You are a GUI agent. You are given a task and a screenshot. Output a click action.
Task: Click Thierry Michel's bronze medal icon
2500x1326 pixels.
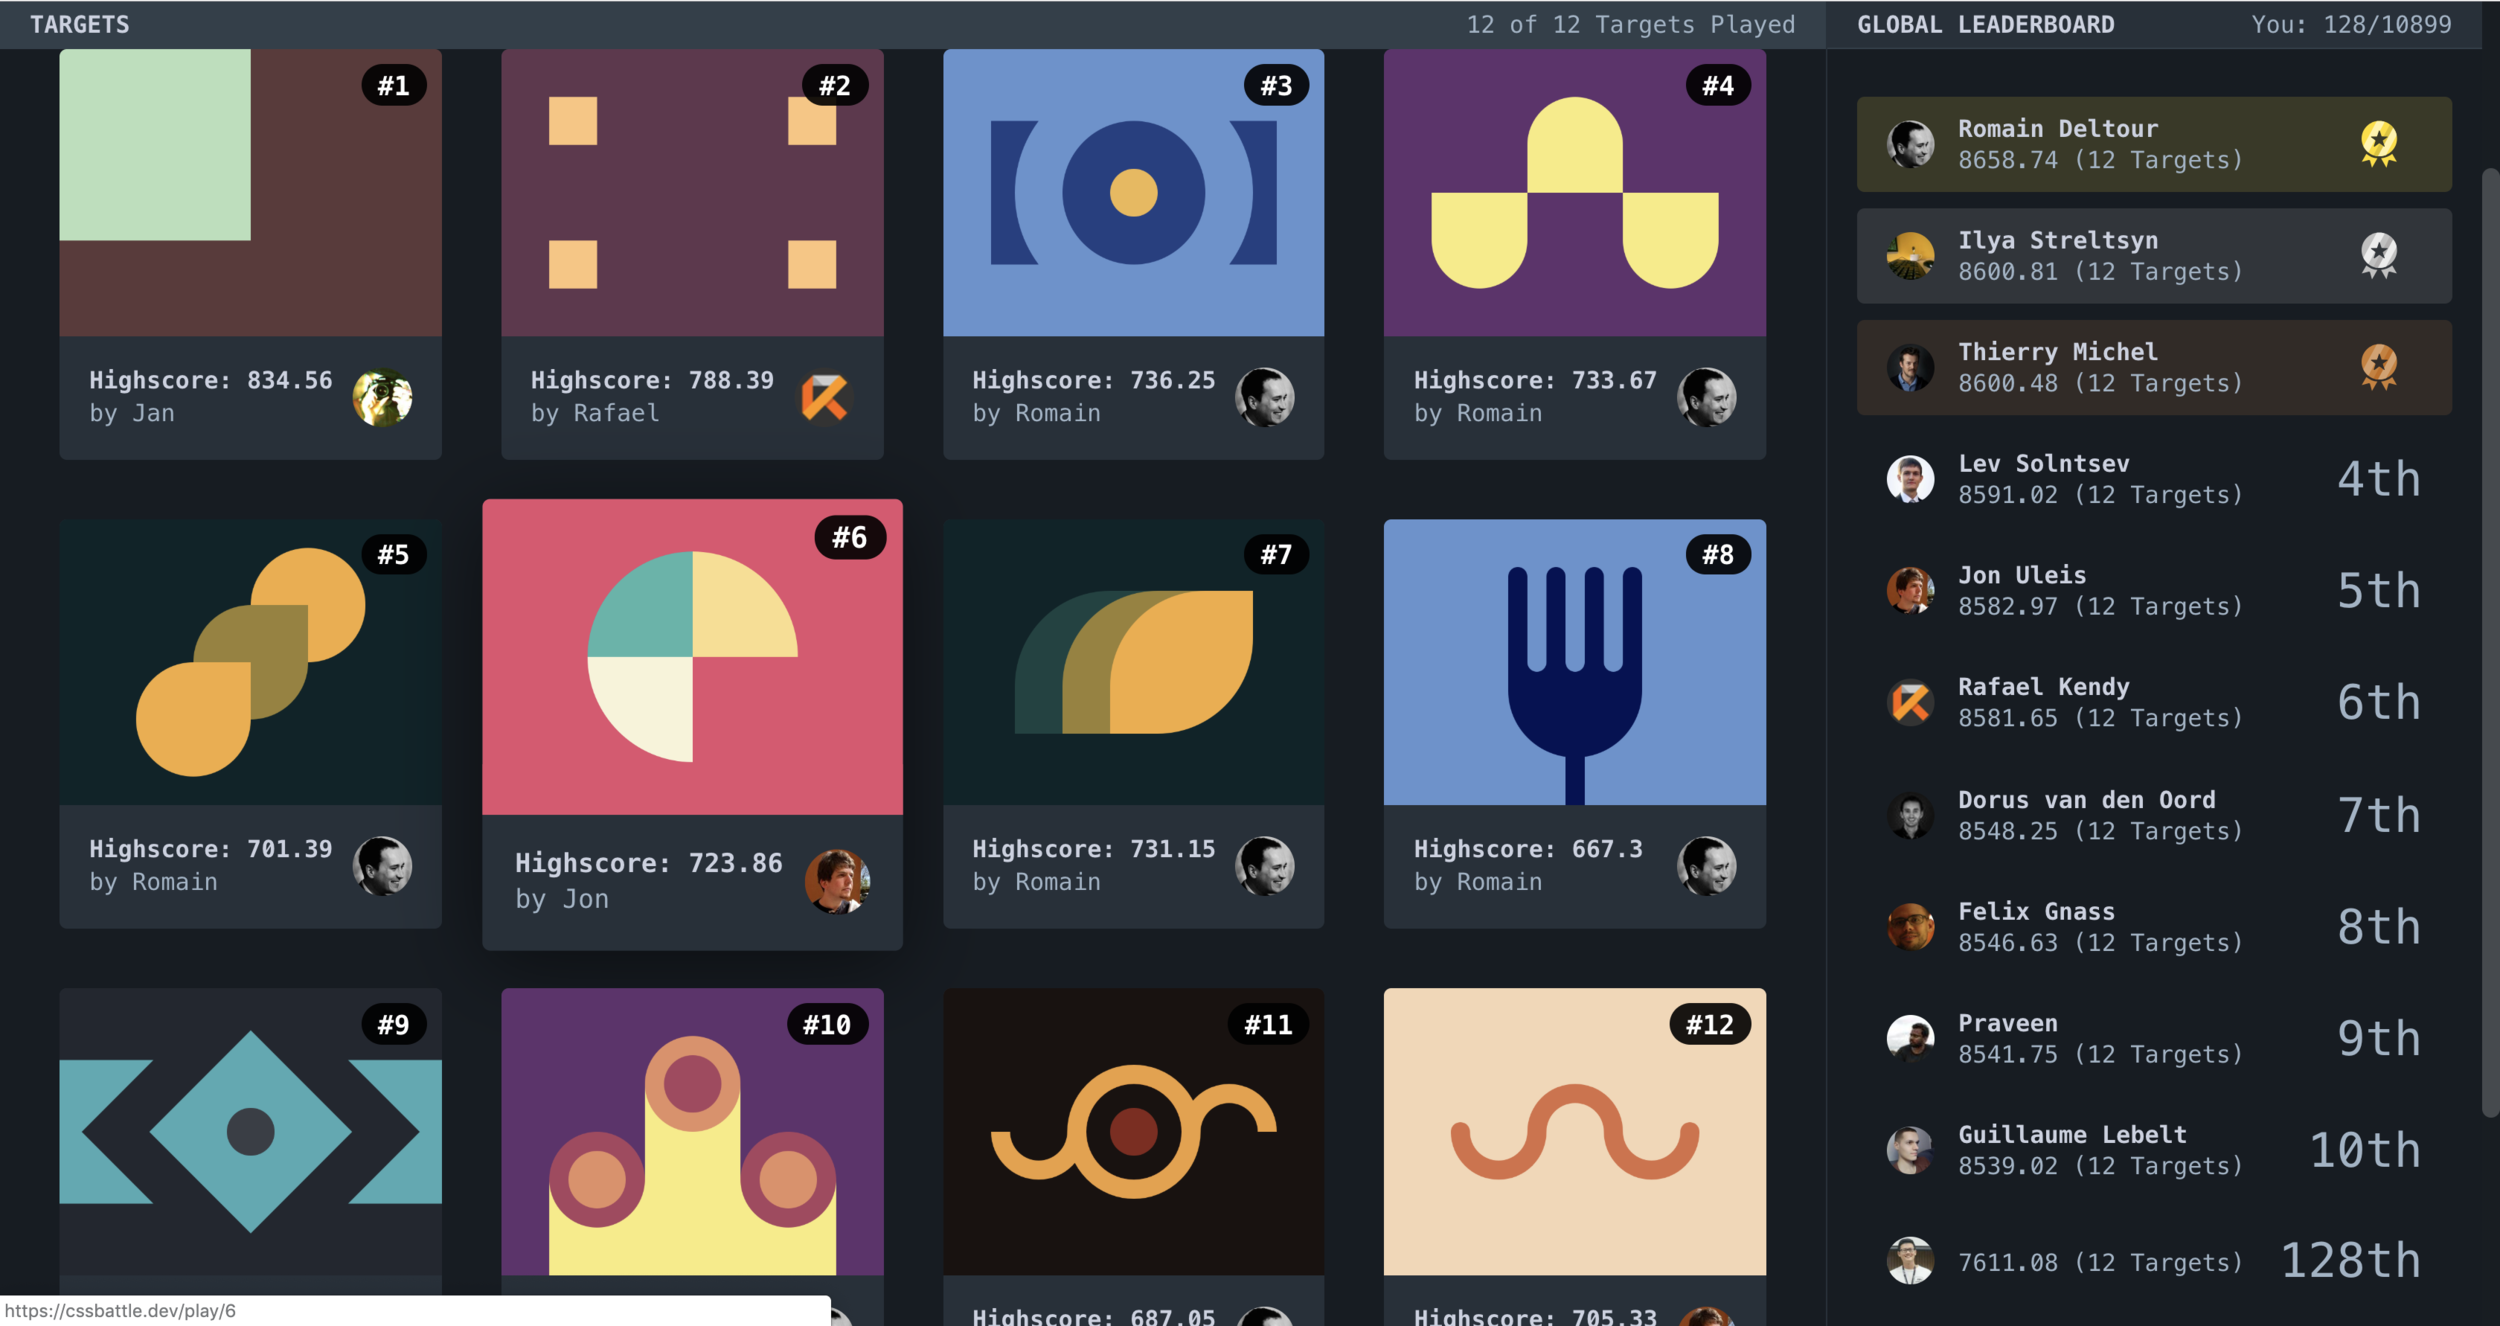click(2378, 366)
